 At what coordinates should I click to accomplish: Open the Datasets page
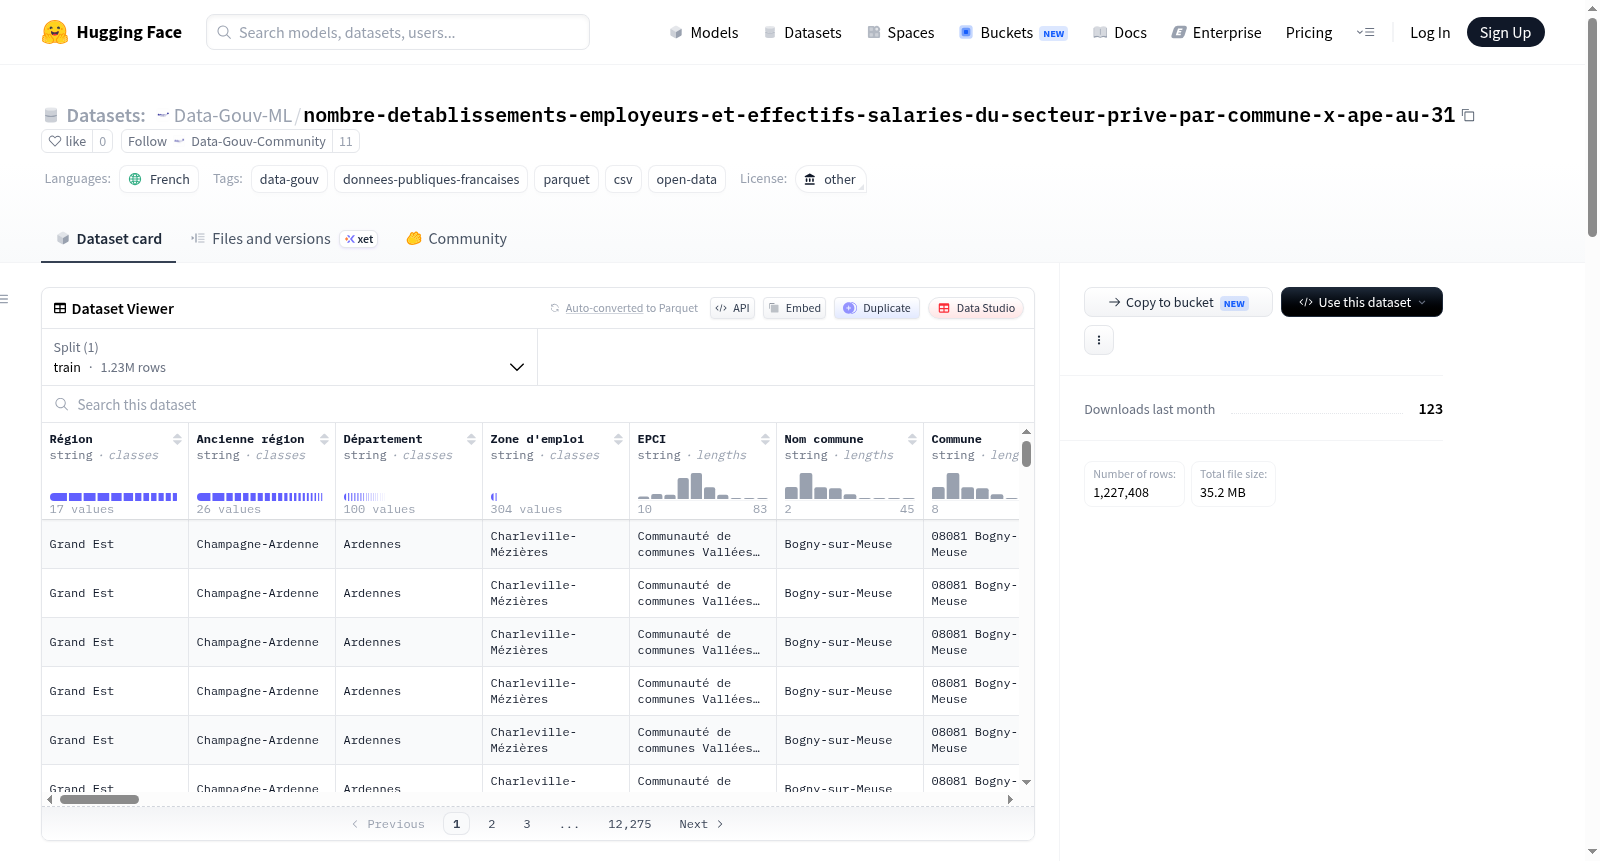[x=802, y=32]
